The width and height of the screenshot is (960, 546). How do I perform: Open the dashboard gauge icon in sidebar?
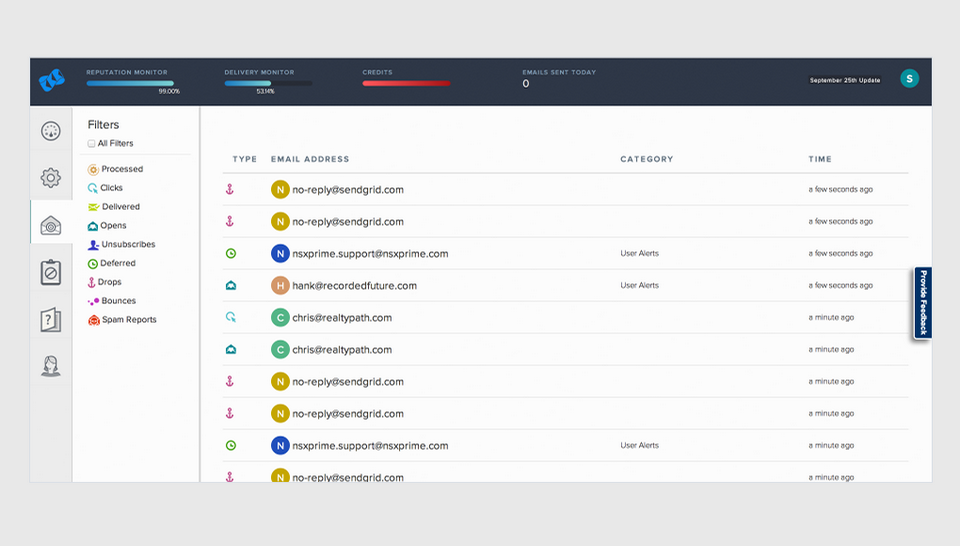[51, 131]
